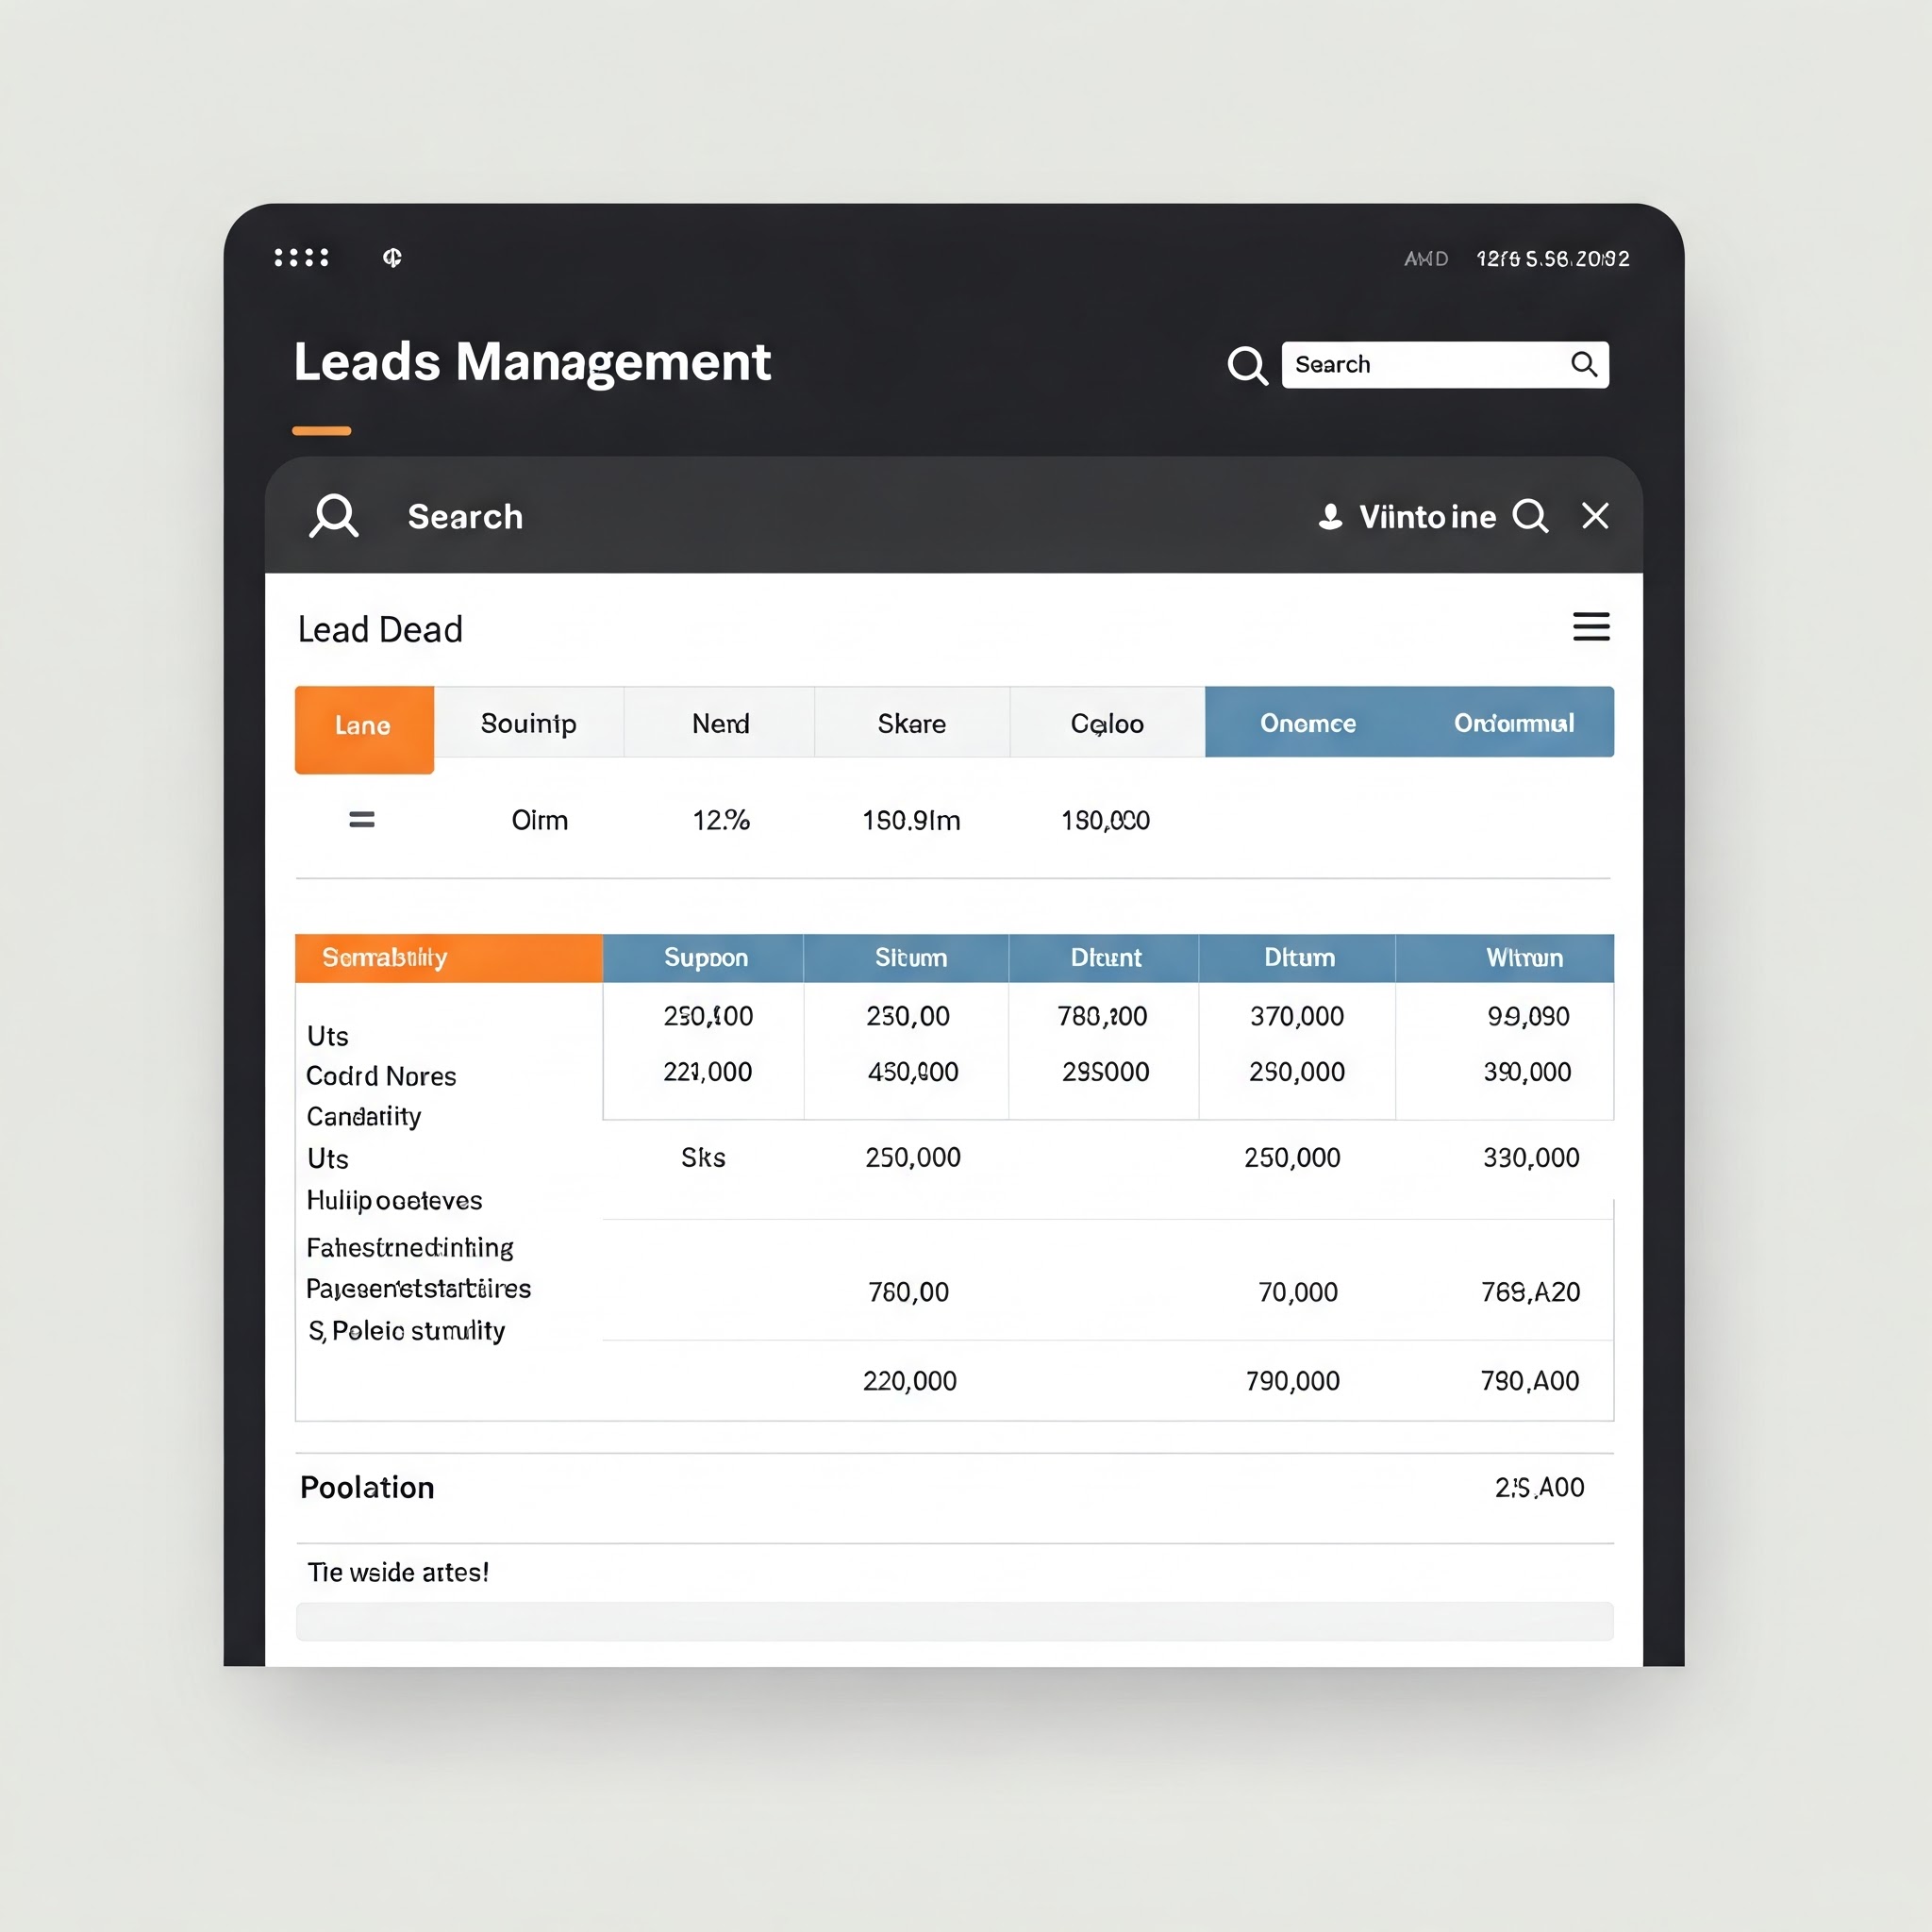The width and height of the screenshot is (1932, 1932).
Task: Click the user icon beside Viintoine
Action: tap(1330, 516)
